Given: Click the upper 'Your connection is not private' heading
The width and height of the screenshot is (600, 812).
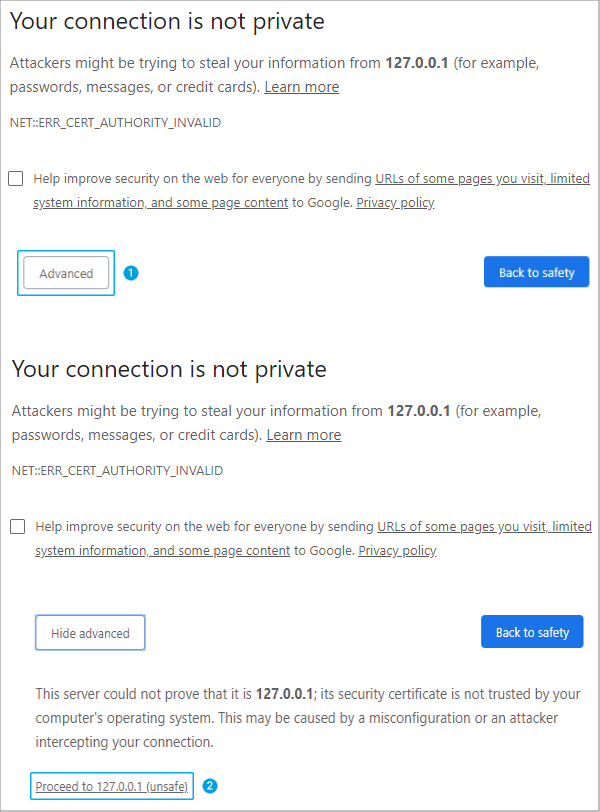Looking at the screenshot, I should click(167, 21).
